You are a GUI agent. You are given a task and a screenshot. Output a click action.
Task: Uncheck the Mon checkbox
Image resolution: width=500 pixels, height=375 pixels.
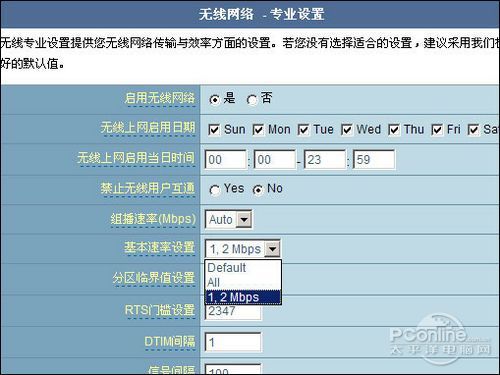click(258, 130)
